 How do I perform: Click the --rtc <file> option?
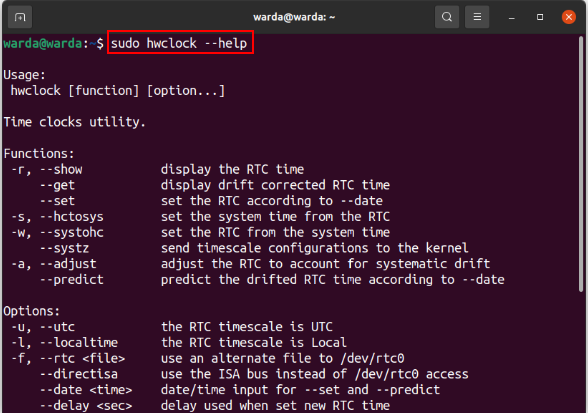pos(82,359)
